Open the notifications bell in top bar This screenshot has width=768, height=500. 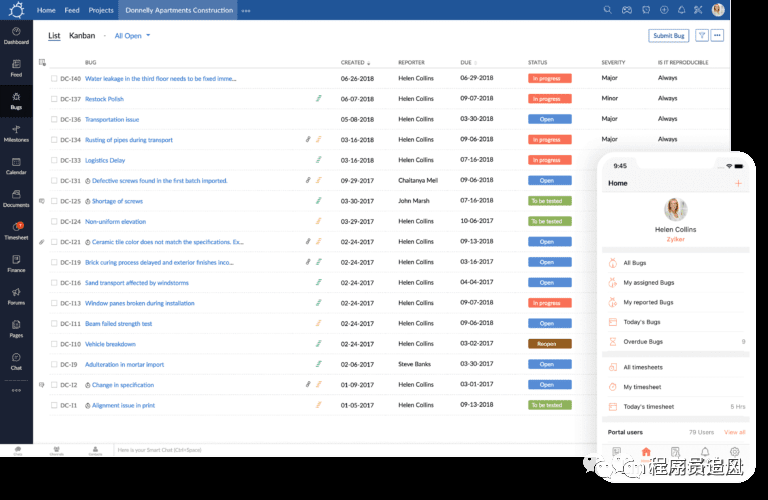pyautogui.click(x=681, y=10)
